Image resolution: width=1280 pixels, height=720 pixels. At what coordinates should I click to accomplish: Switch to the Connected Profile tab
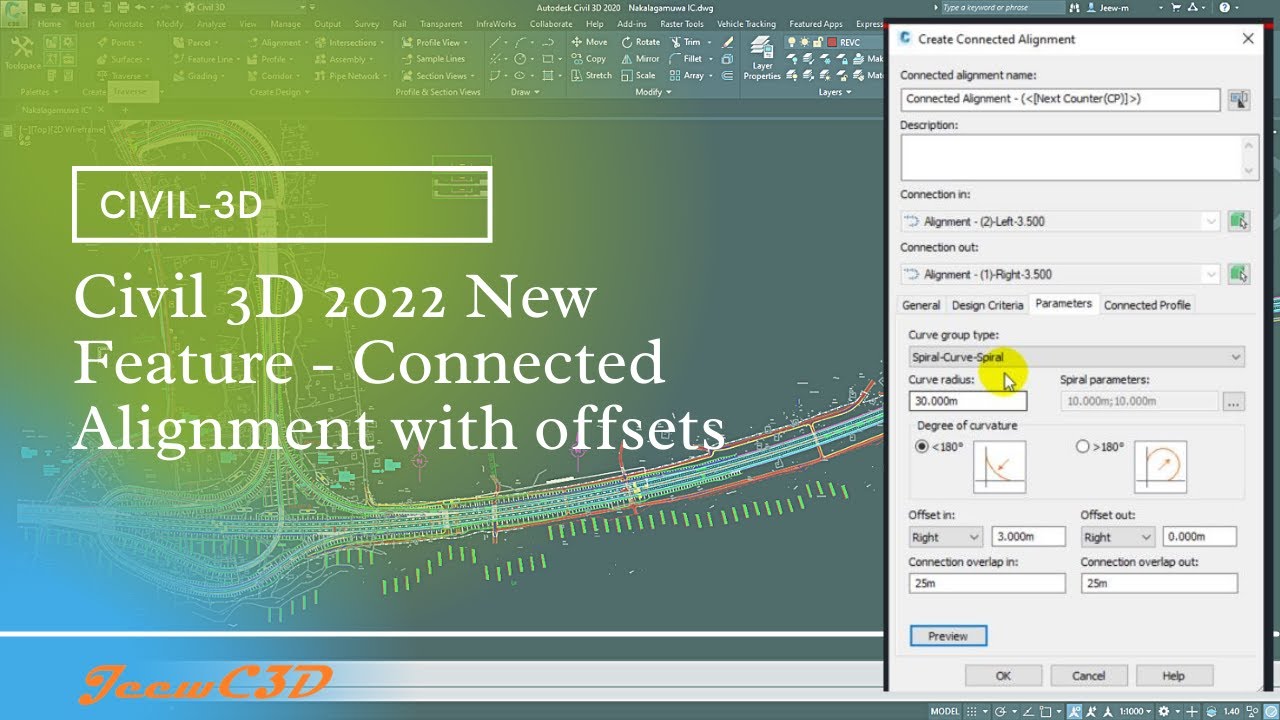(1147, 305)
